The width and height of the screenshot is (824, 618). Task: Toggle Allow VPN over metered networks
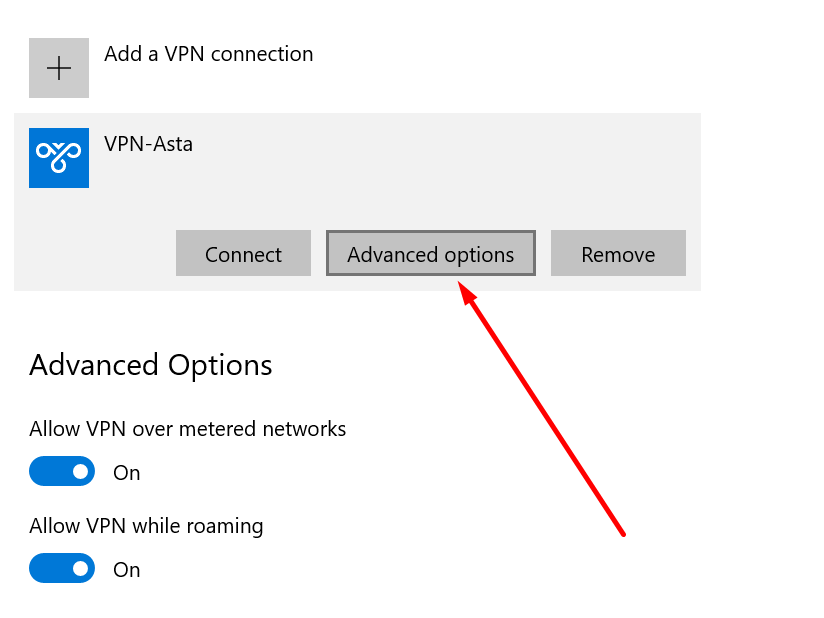pos(62,472)
